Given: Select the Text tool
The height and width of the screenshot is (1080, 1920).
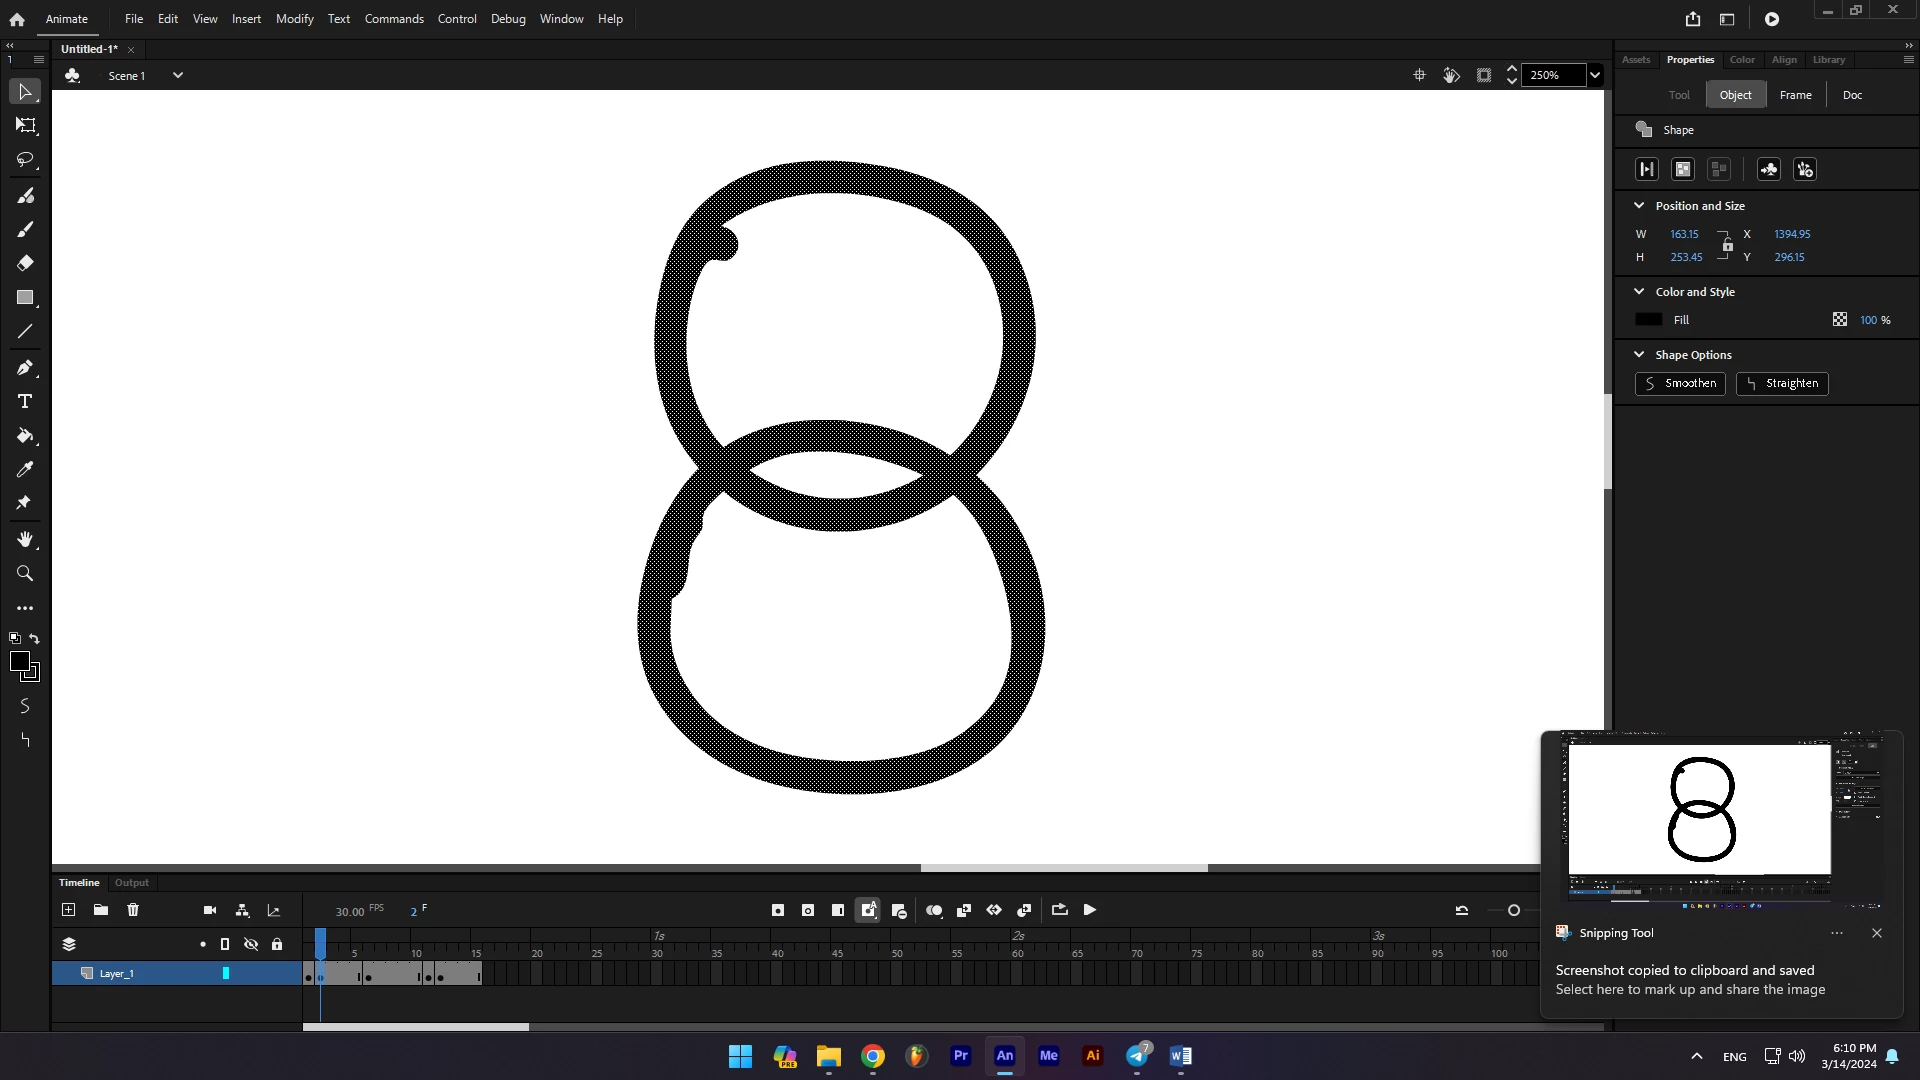Looking at the screenshot, I should click(25, 401).
